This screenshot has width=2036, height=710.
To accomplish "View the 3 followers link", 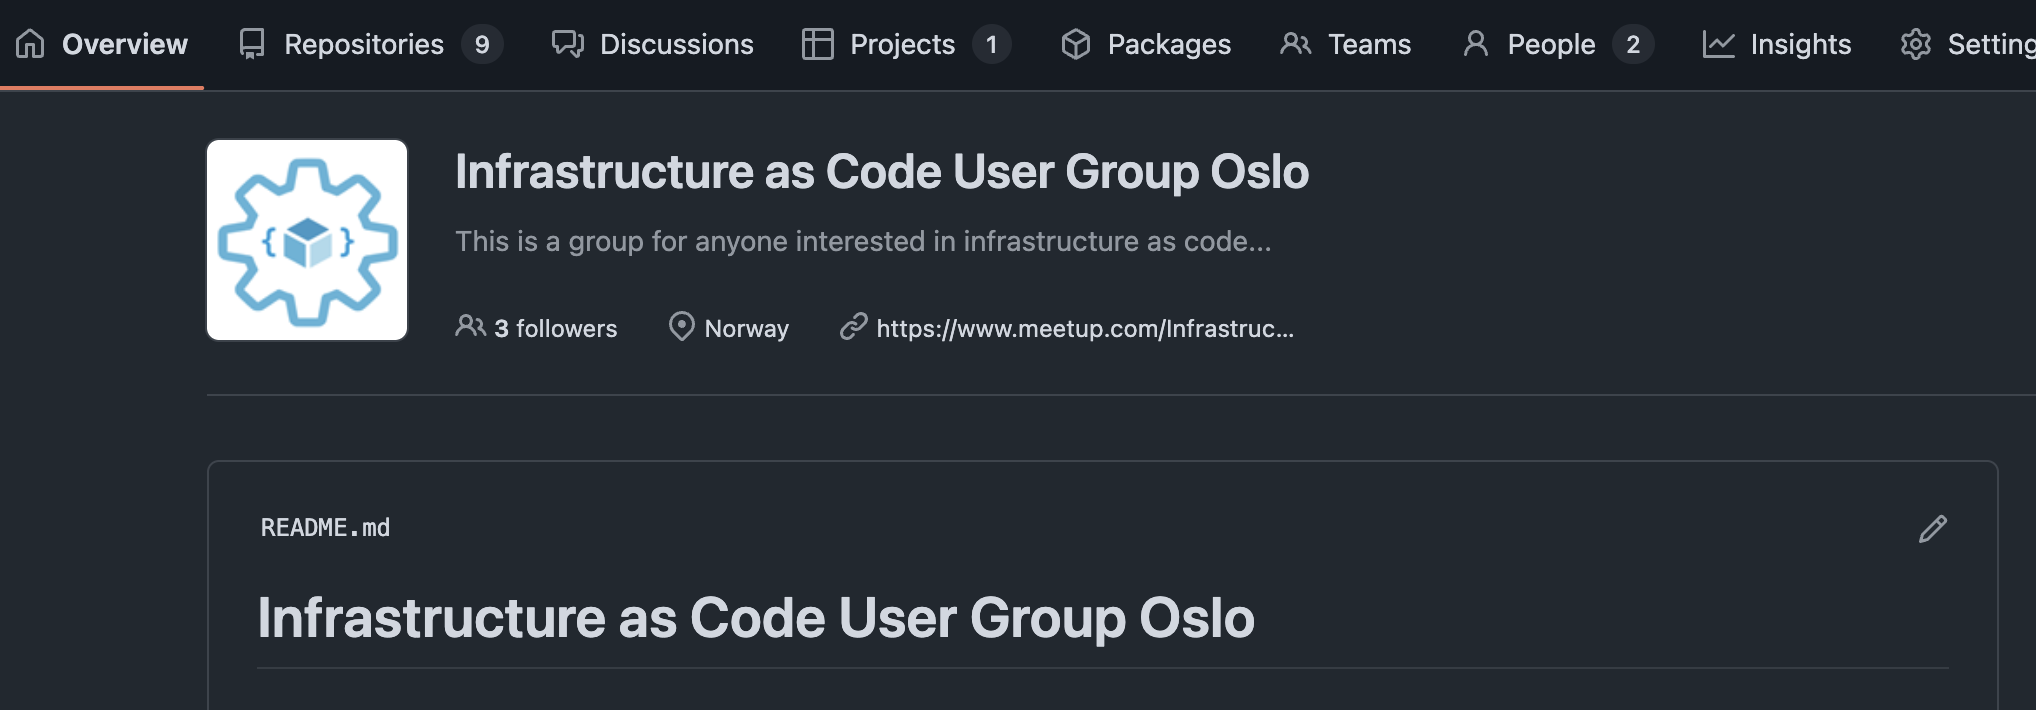I will coord(555,329).
